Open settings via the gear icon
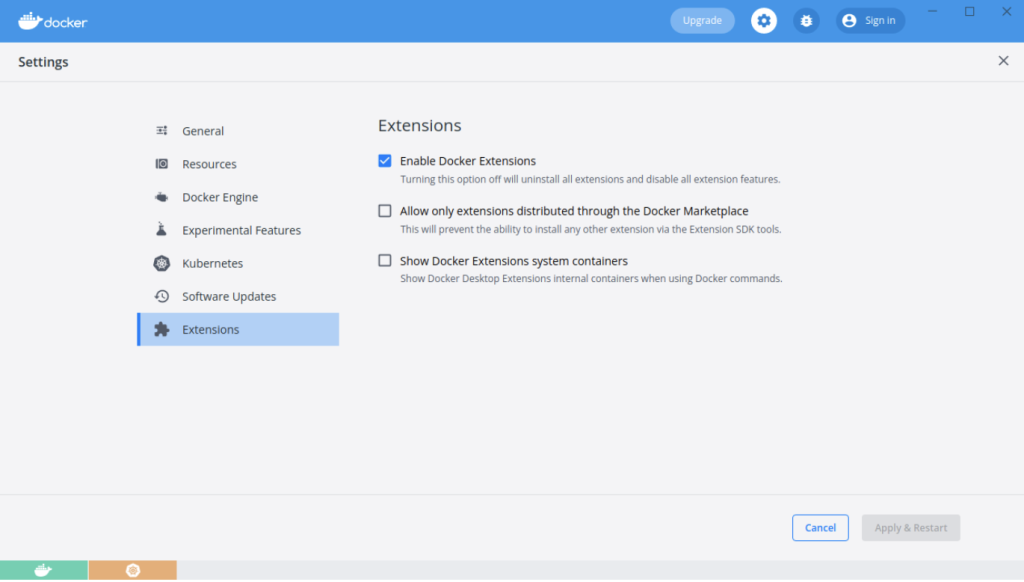 click(x=763, y=21)
